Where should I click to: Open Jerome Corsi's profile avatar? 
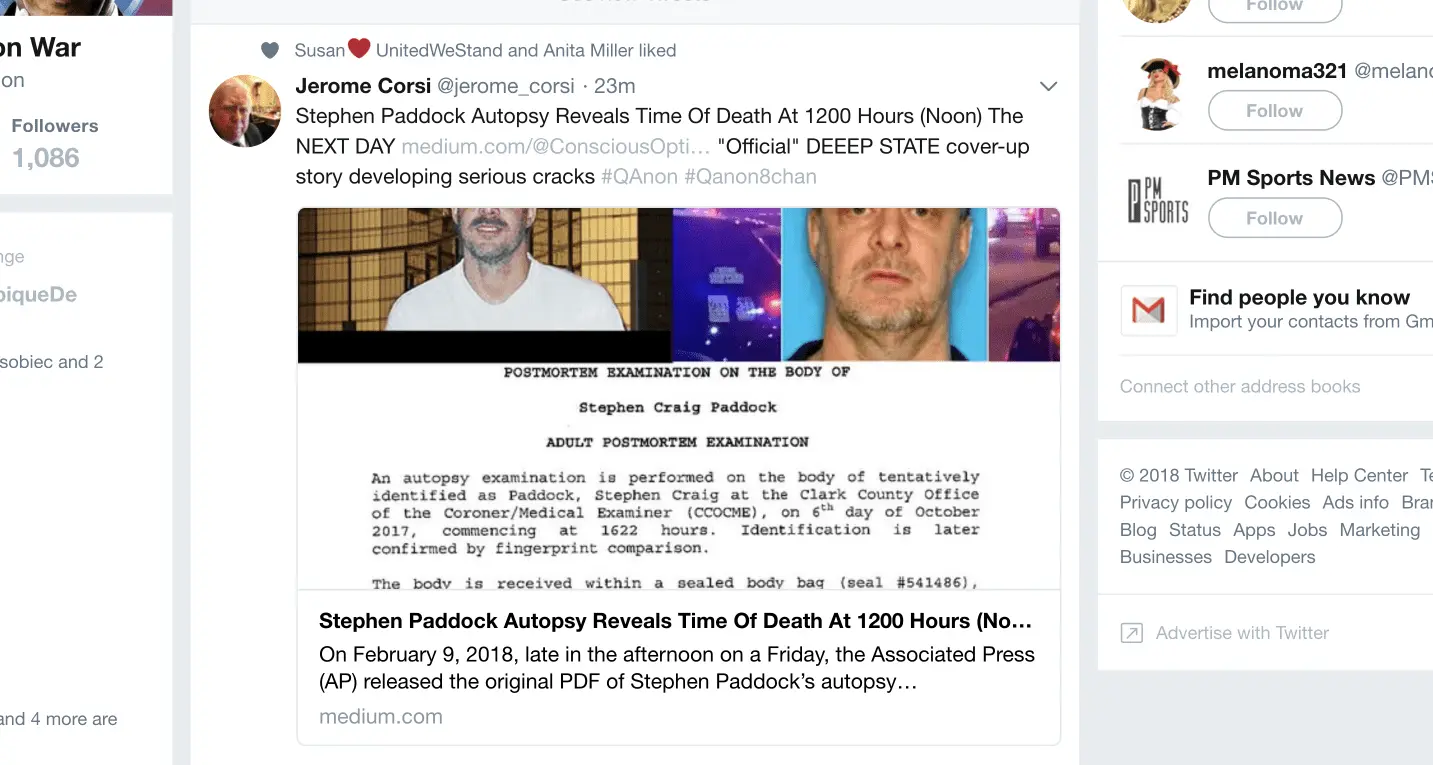(x=245, y=111)
